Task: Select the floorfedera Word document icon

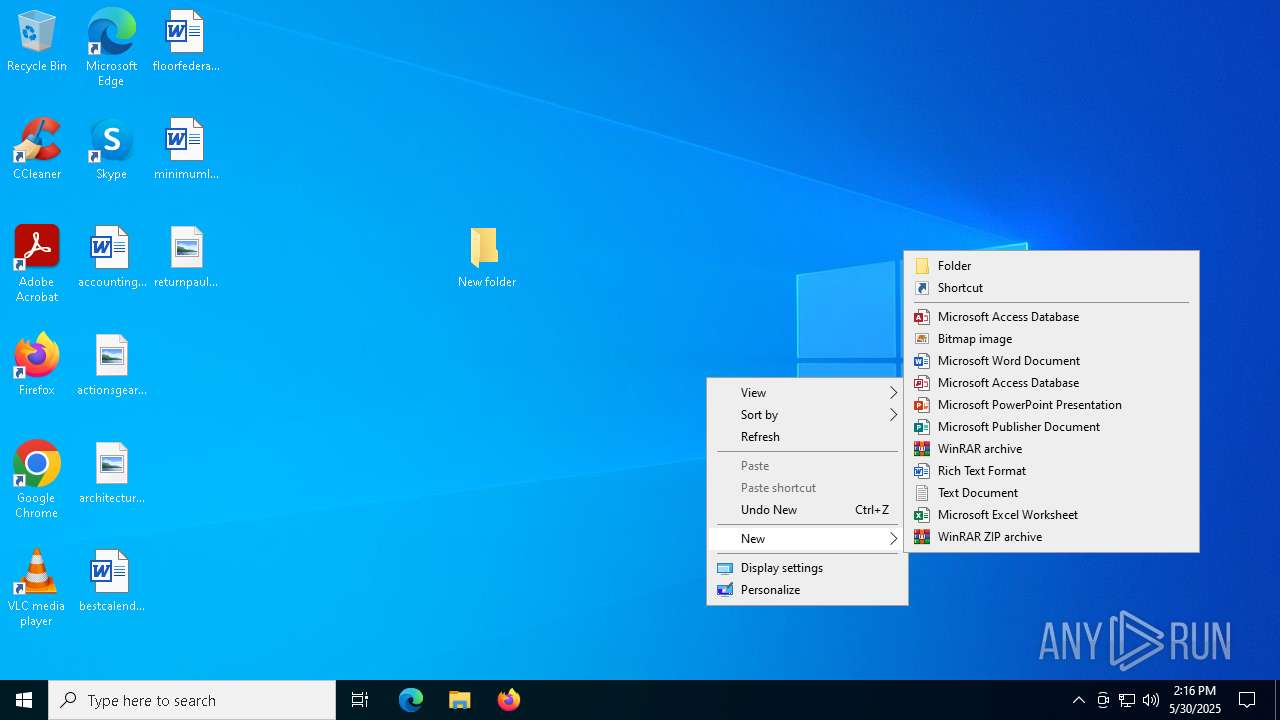Action: point(186,42)
